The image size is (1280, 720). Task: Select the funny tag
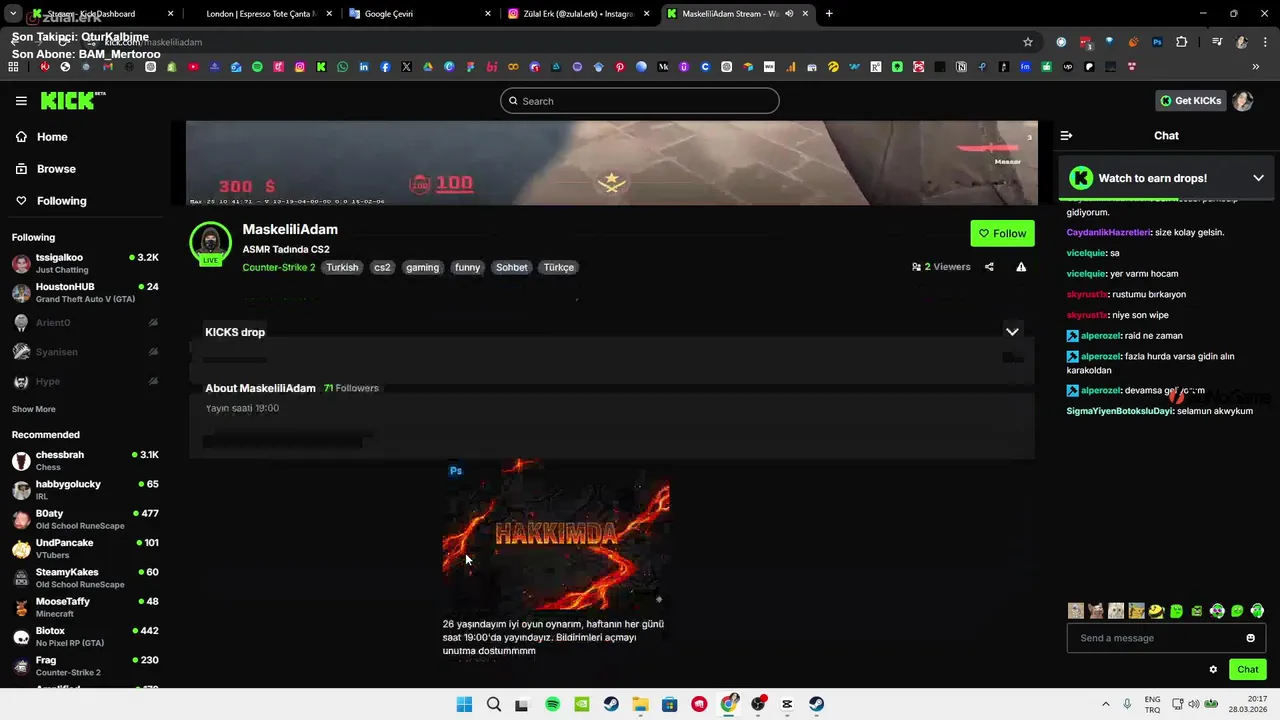(468, 267)
